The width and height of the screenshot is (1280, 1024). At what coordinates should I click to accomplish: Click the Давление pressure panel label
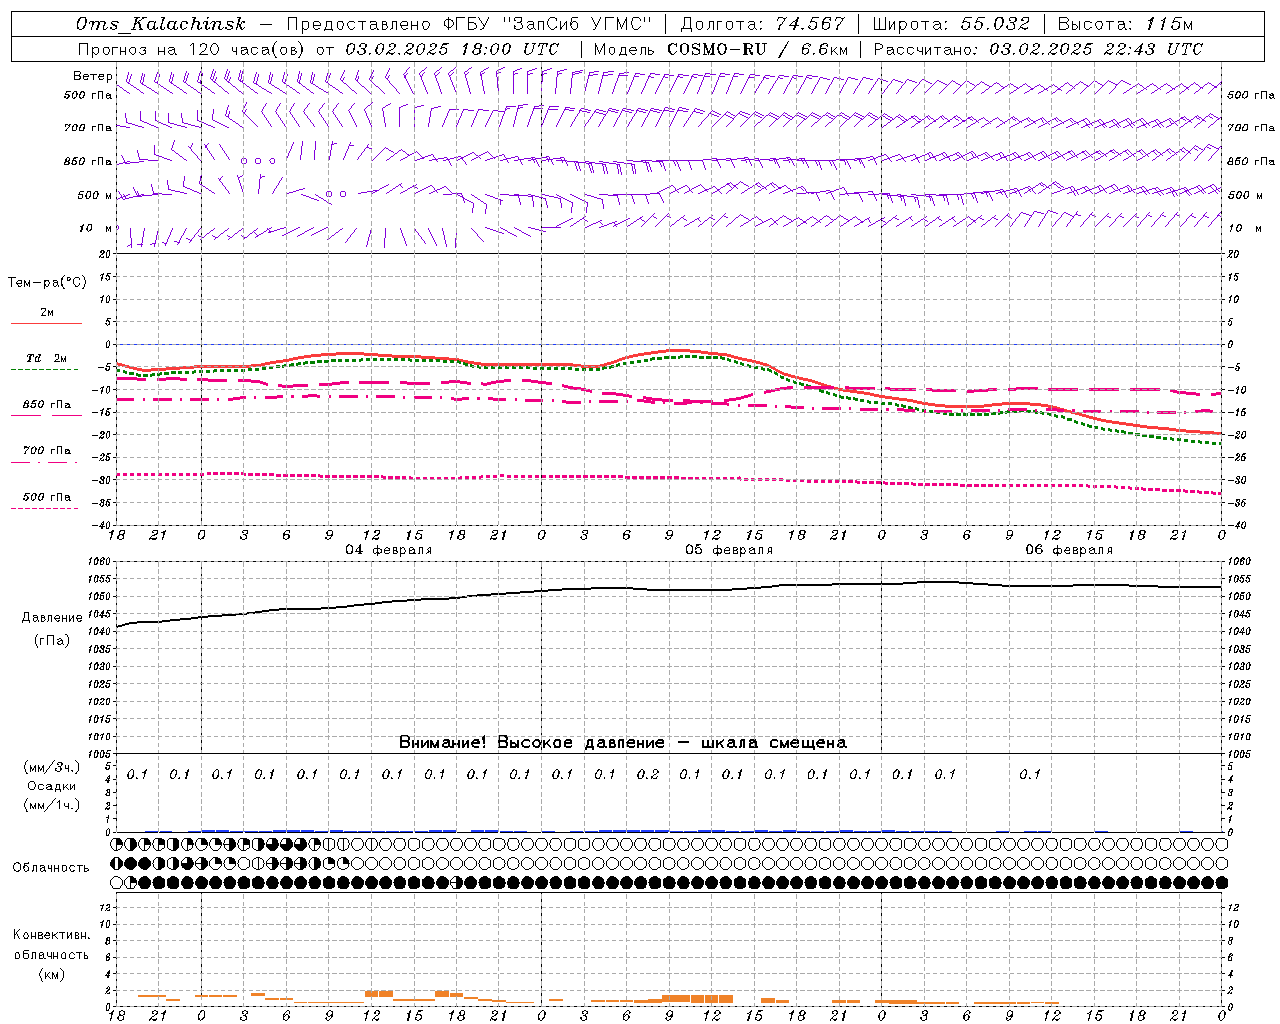52,618
